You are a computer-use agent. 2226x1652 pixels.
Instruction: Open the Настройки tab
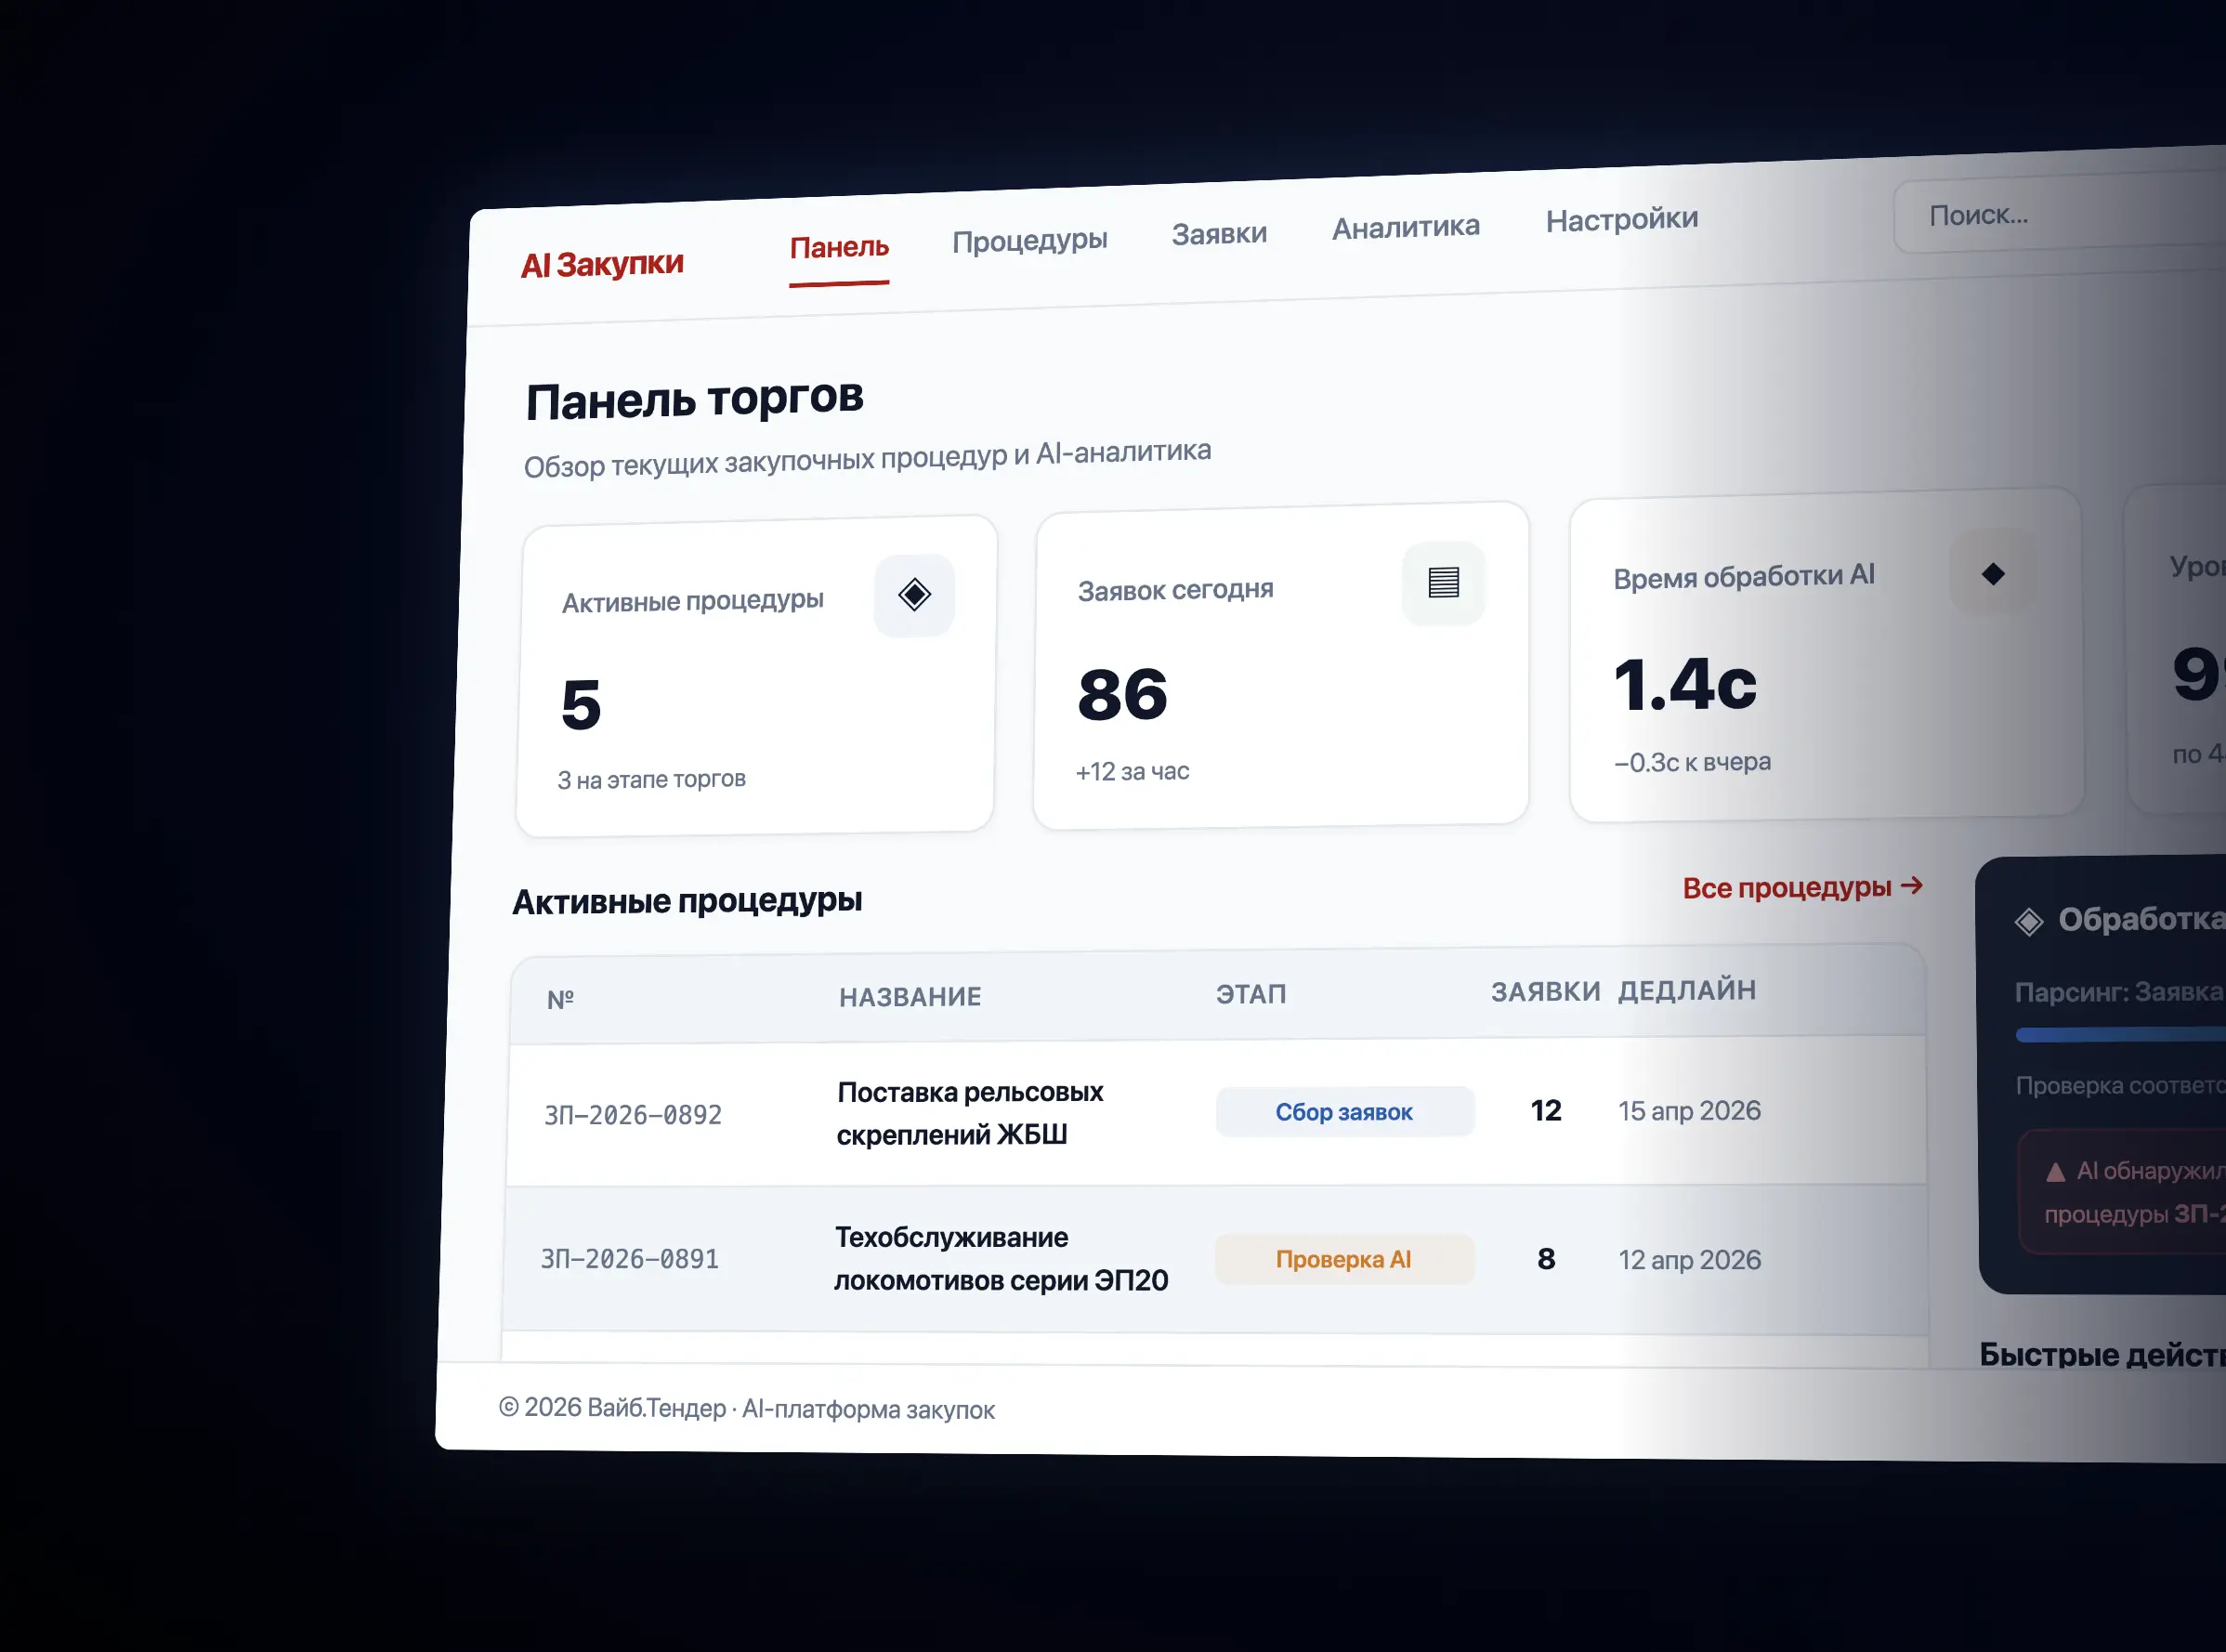coord(1621,219)
